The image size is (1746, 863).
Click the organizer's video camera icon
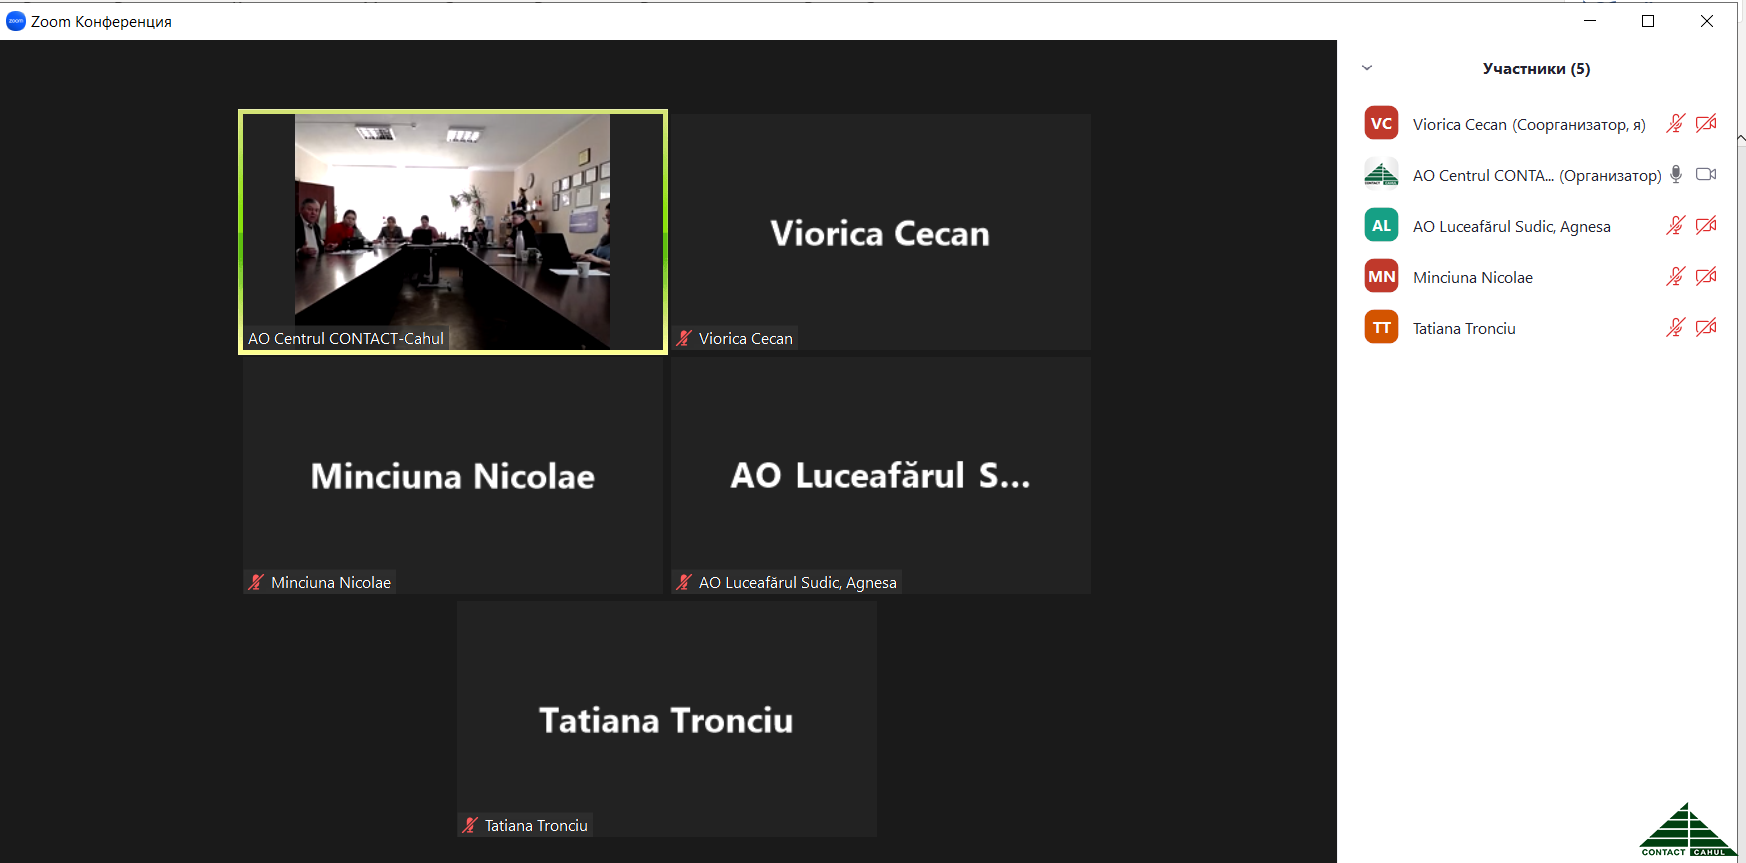point(1706,174)
